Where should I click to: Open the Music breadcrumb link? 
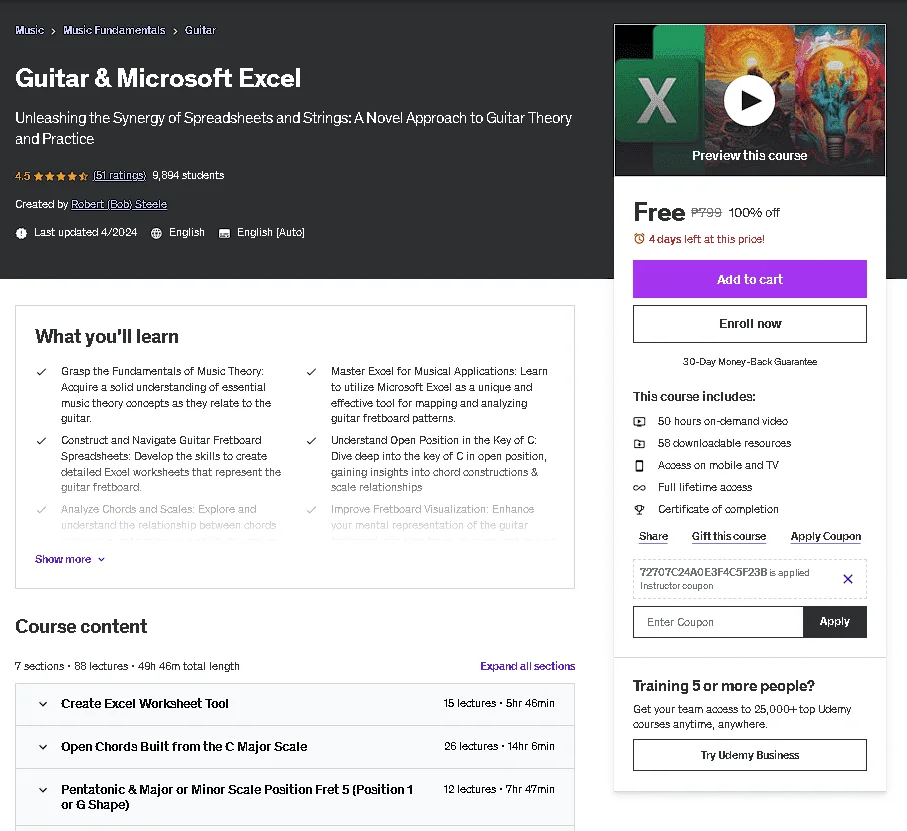pyautogui.click(x=30, y=30)
